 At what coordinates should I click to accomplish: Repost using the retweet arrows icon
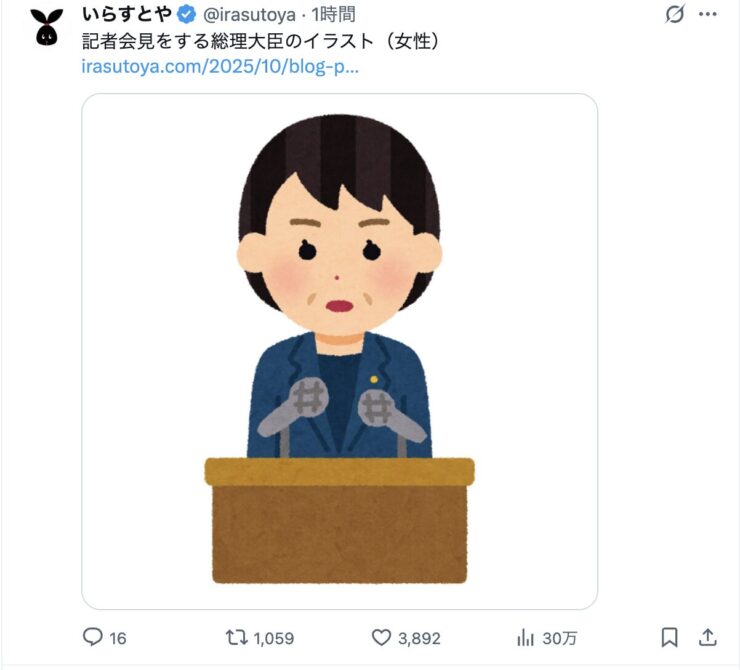236,637
